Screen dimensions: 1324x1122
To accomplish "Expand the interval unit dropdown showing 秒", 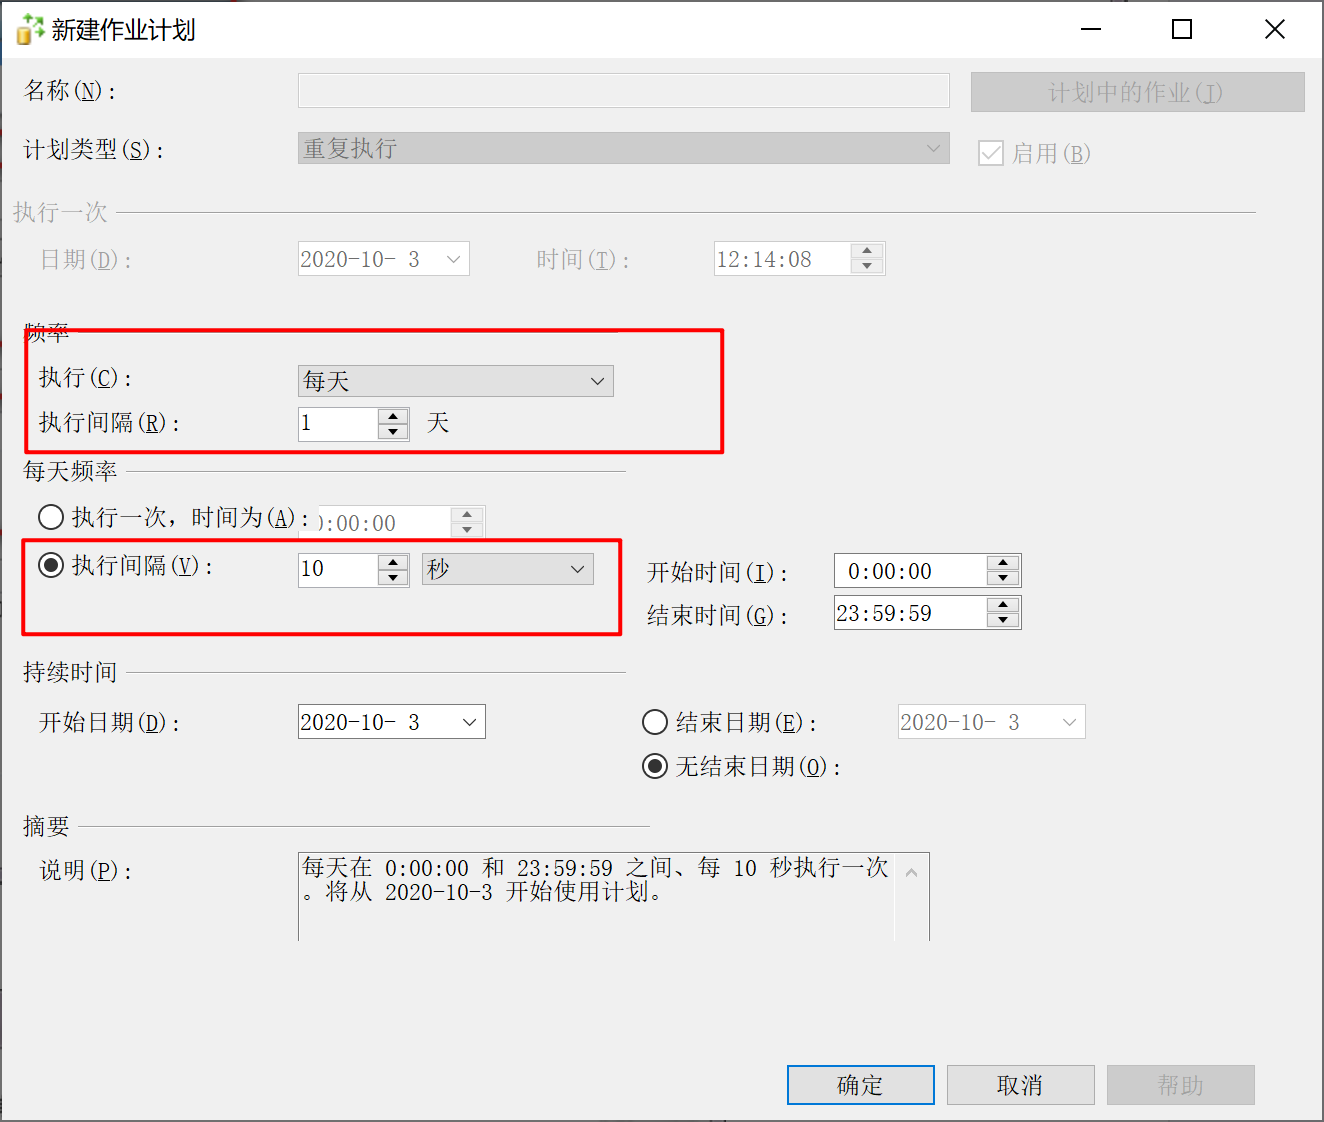I will 507,569.
